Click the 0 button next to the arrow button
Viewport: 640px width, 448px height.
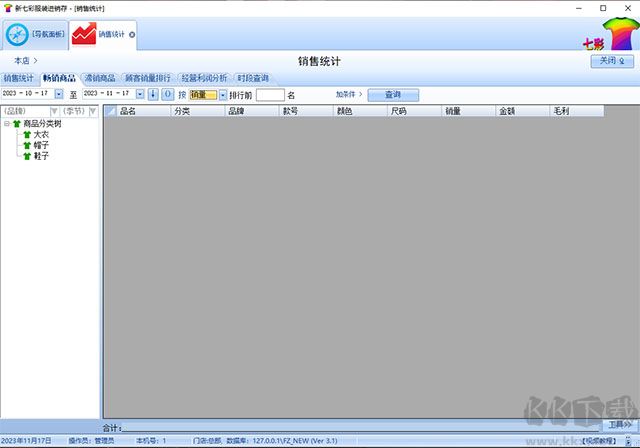[168, 94]
